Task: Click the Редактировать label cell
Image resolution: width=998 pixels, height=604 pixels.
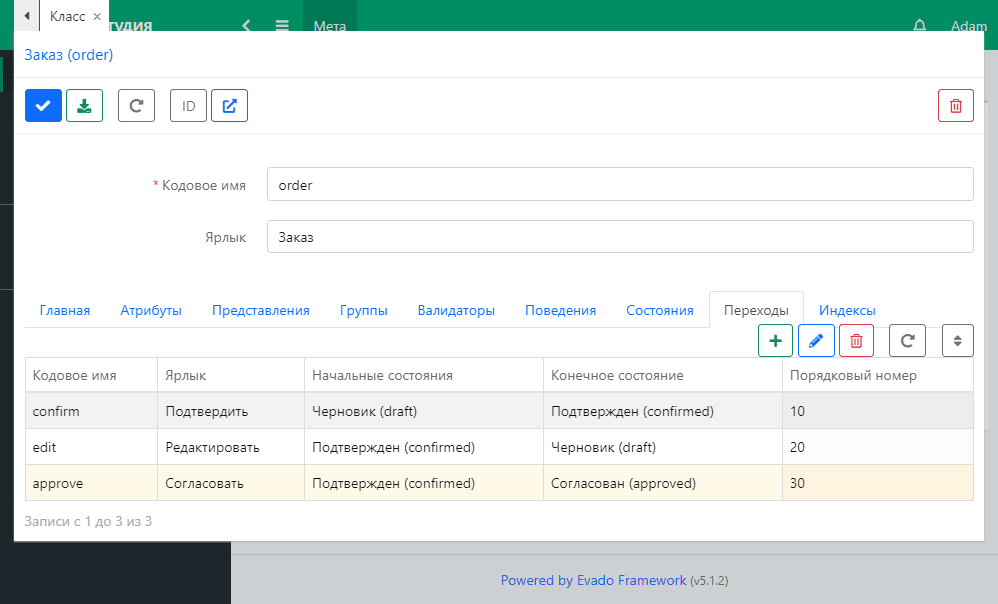Action: click(231, 447)
